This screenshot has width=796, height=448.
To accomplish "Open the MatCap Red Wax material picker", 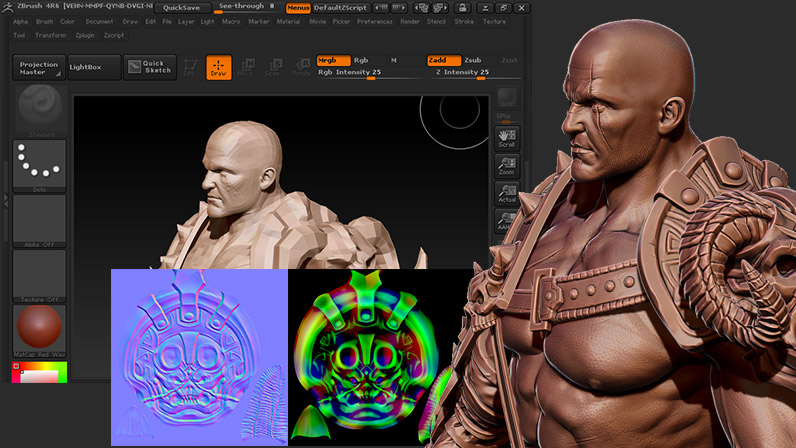I will [40, 330].
